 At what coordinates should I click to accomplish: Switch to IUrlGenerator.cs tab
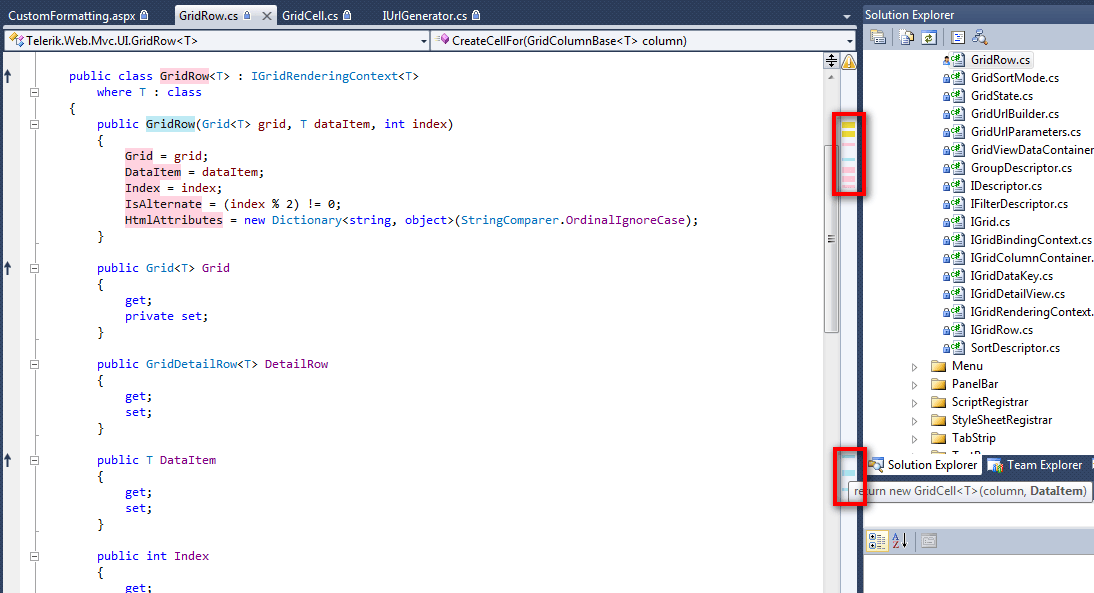(x=430, y=15)
